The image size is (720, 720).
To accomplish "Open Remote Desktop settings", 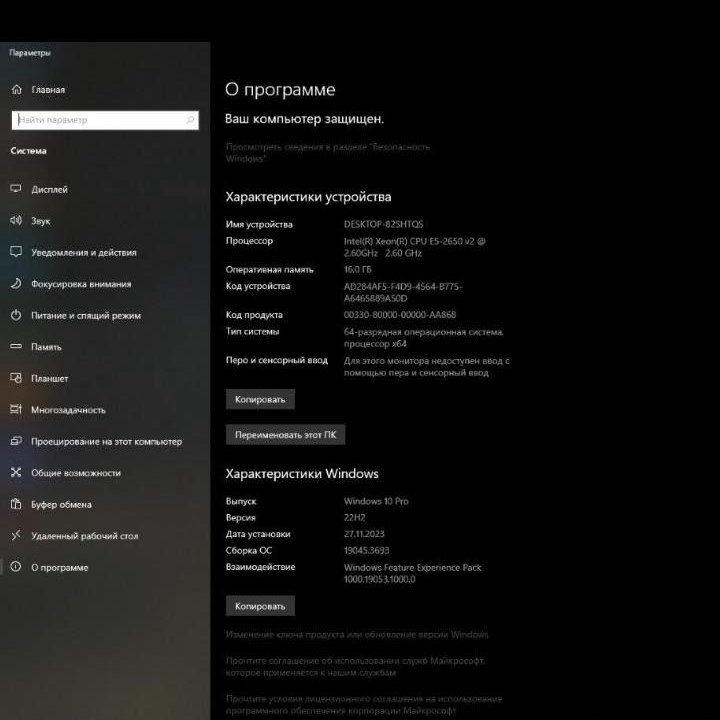I will [x=84, y=536].
